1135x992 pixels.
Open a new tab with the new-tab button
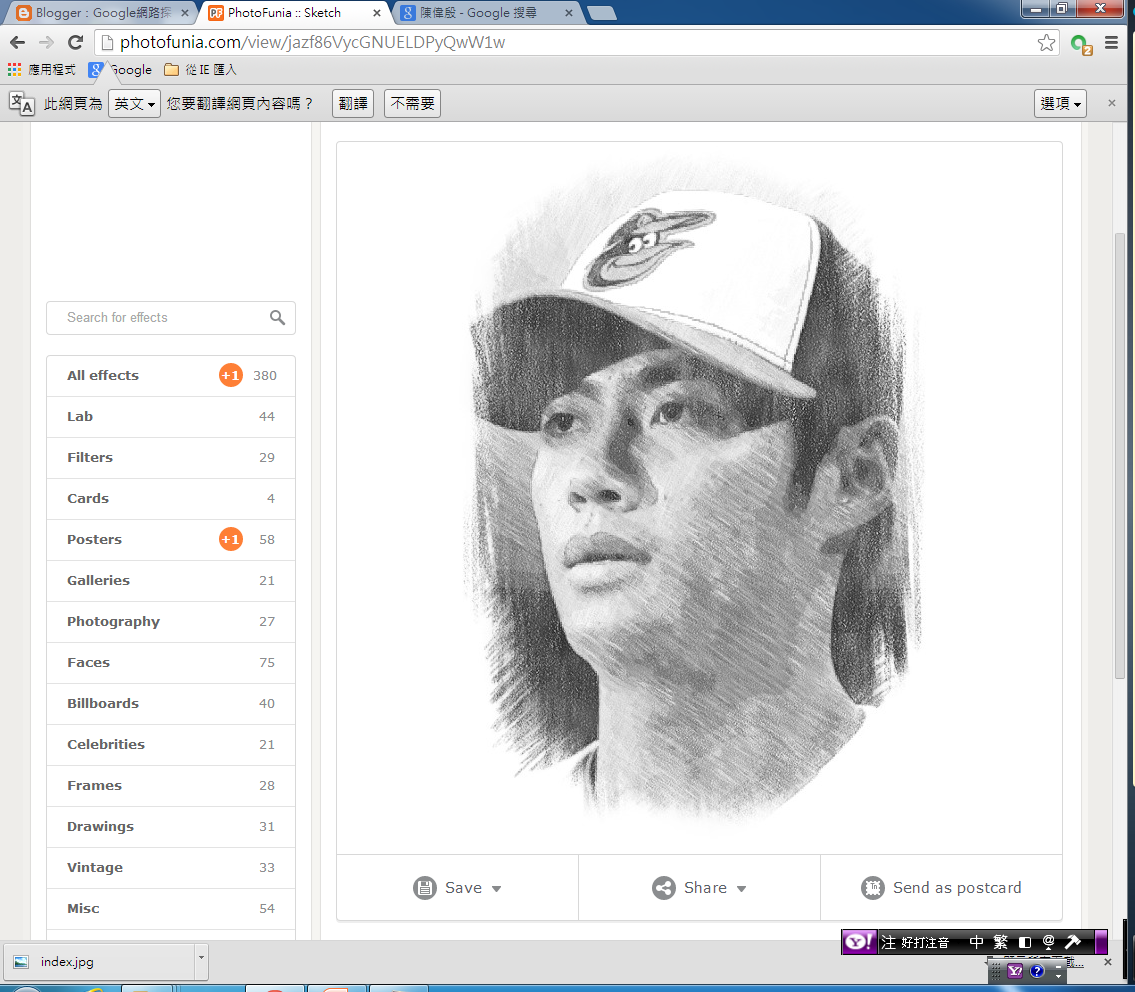pos(602,13)
